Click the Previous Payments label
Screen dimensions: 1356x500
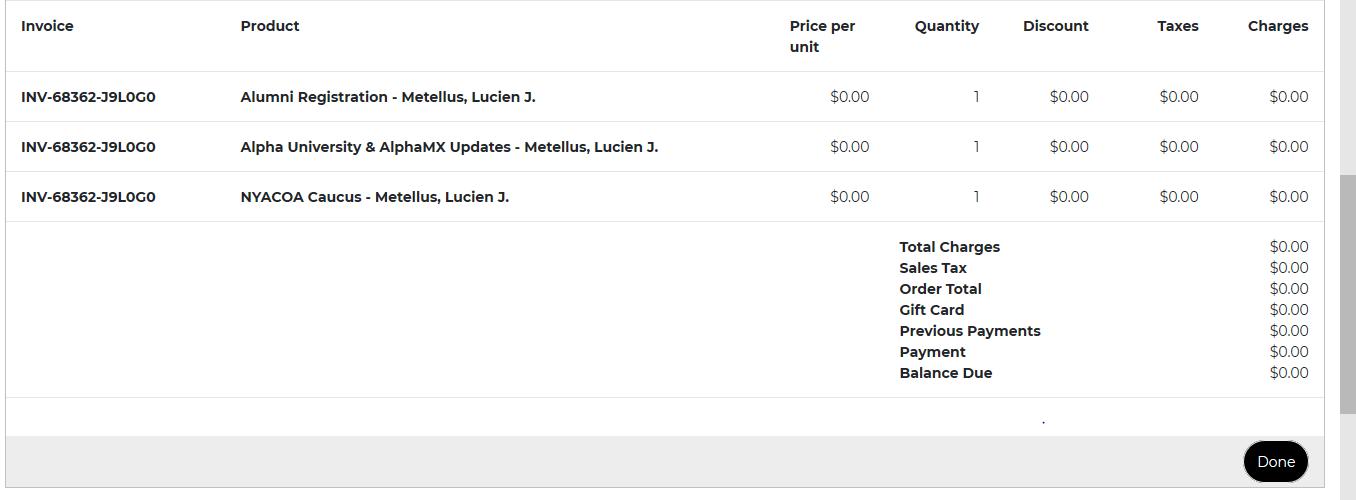(969, 331)
